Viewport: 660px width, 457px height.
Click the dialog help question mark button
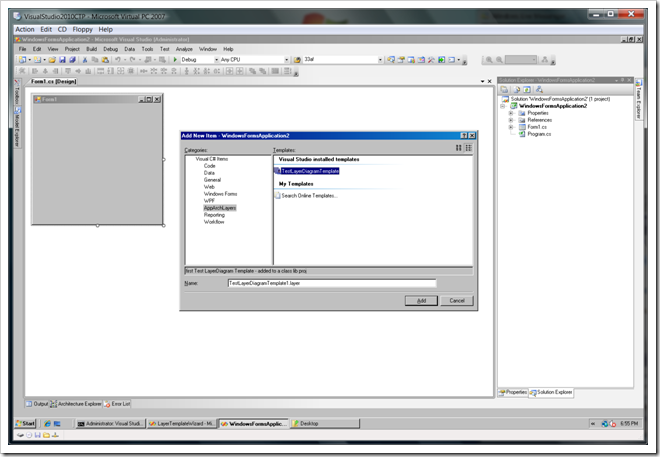pyautogui.click(x=463, y=135)
